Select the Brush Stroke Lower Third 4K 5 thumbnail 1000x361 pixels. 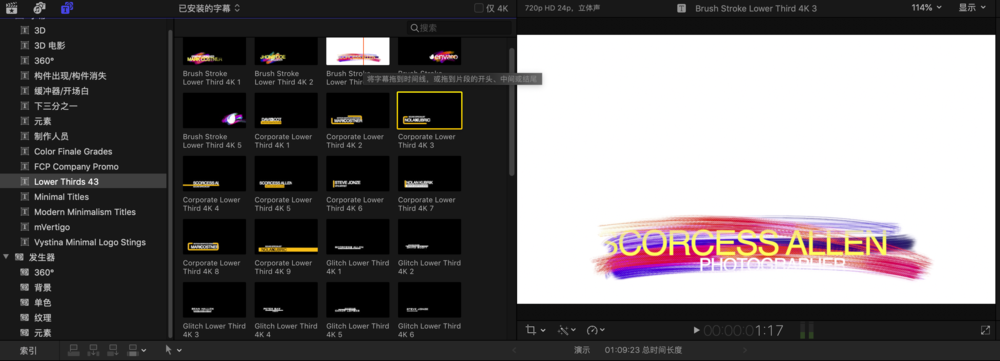pos(214,110)
